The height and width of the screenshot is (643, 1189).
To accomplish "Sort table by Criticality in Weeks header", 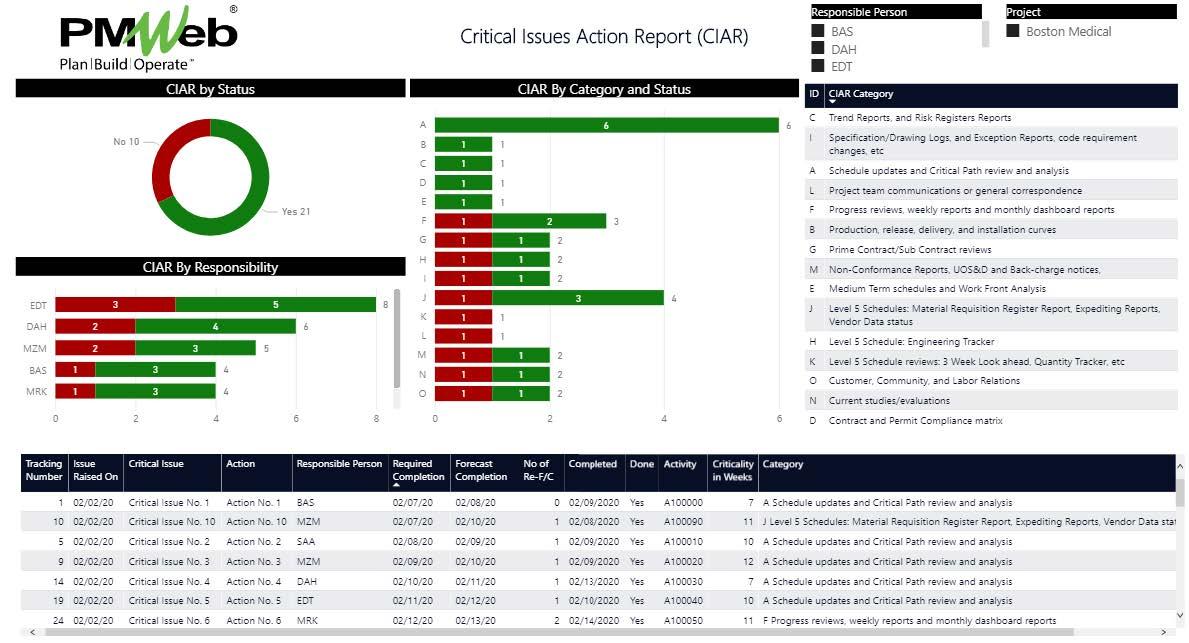I will (x=732, y=470).
